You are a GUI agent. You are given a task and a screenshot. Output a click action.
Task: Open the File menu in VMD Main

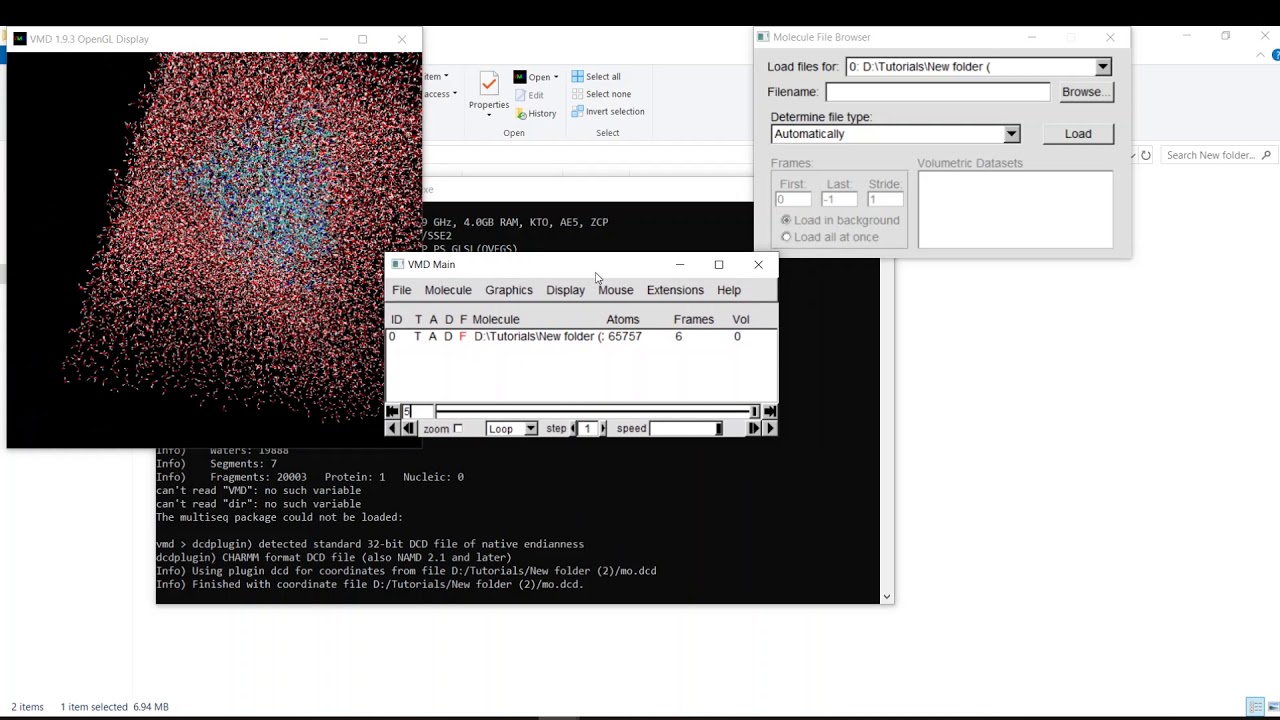(x=401, y=290)
